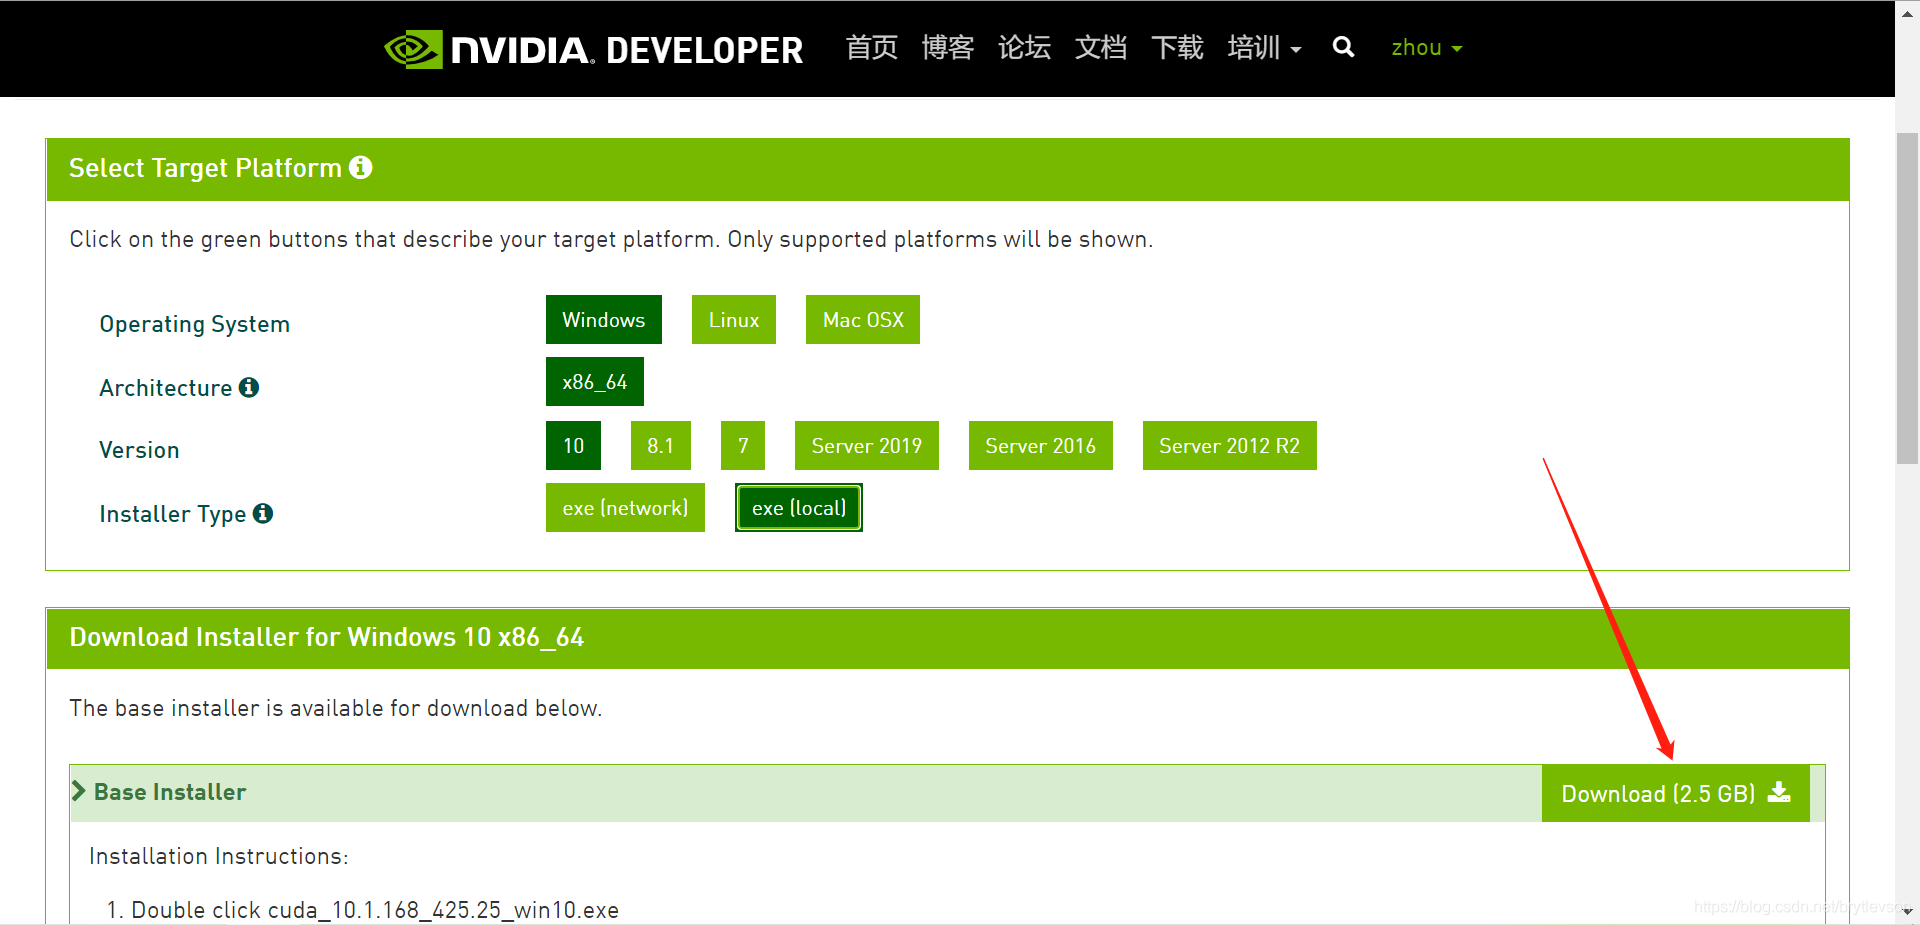Open 文档 navigation item

[1101, 48]
